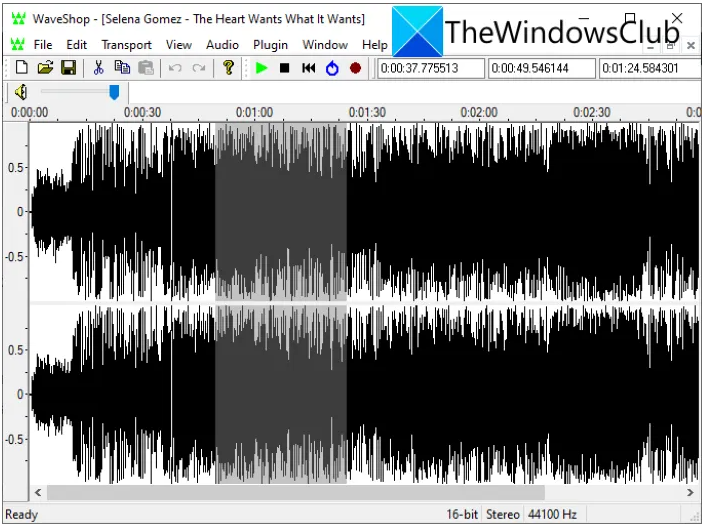The height and width of the screenshot is (529, 706).
Task: Open the Audio menu
Action: 222,45
